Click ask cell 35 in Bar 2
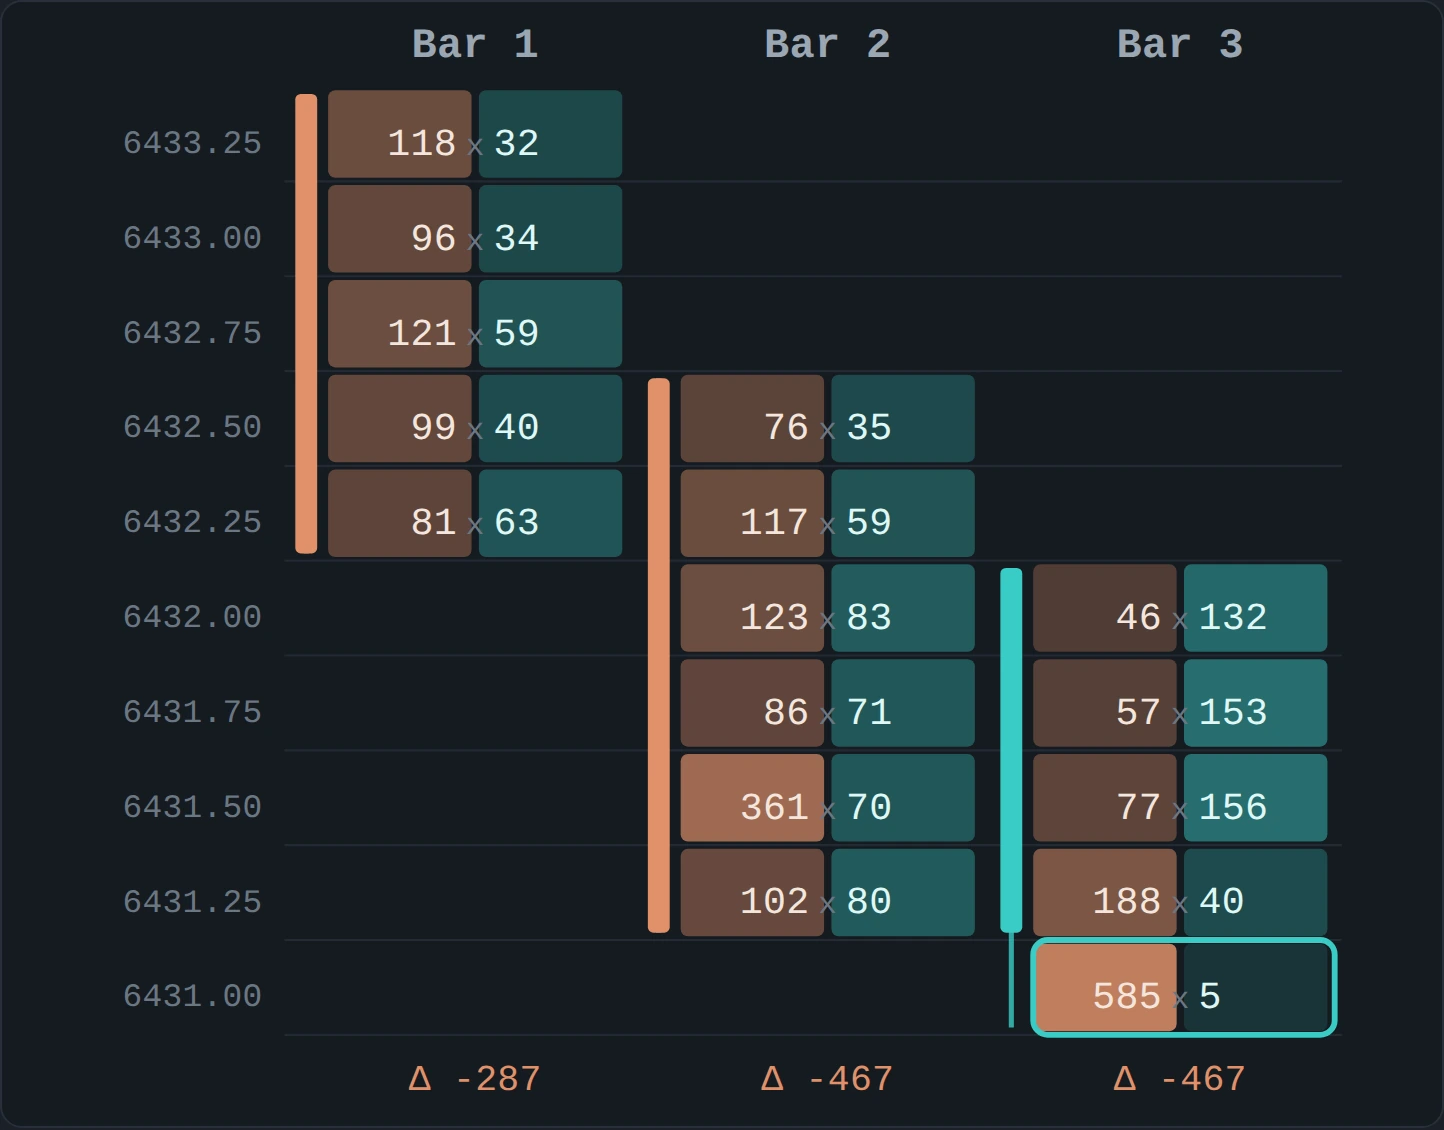Viewport: 1444px width, 1130px height. point(903,419)
